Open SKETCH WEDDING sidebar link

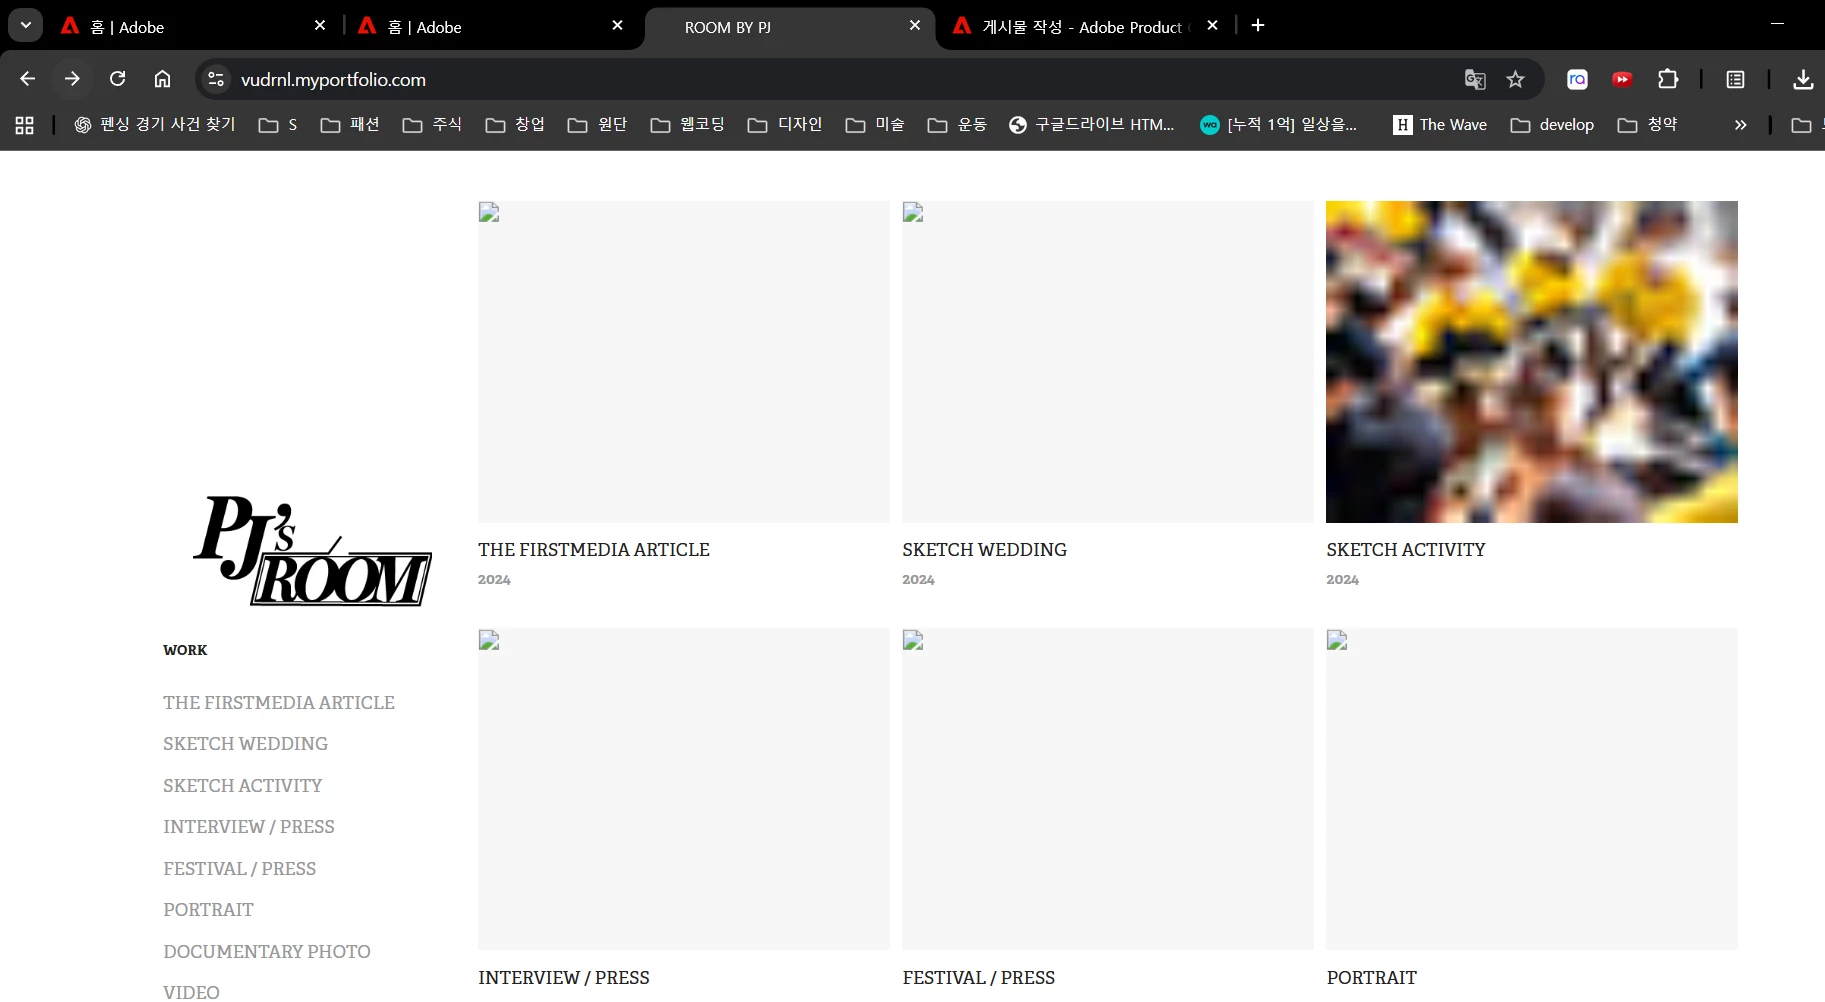[246, 743]
